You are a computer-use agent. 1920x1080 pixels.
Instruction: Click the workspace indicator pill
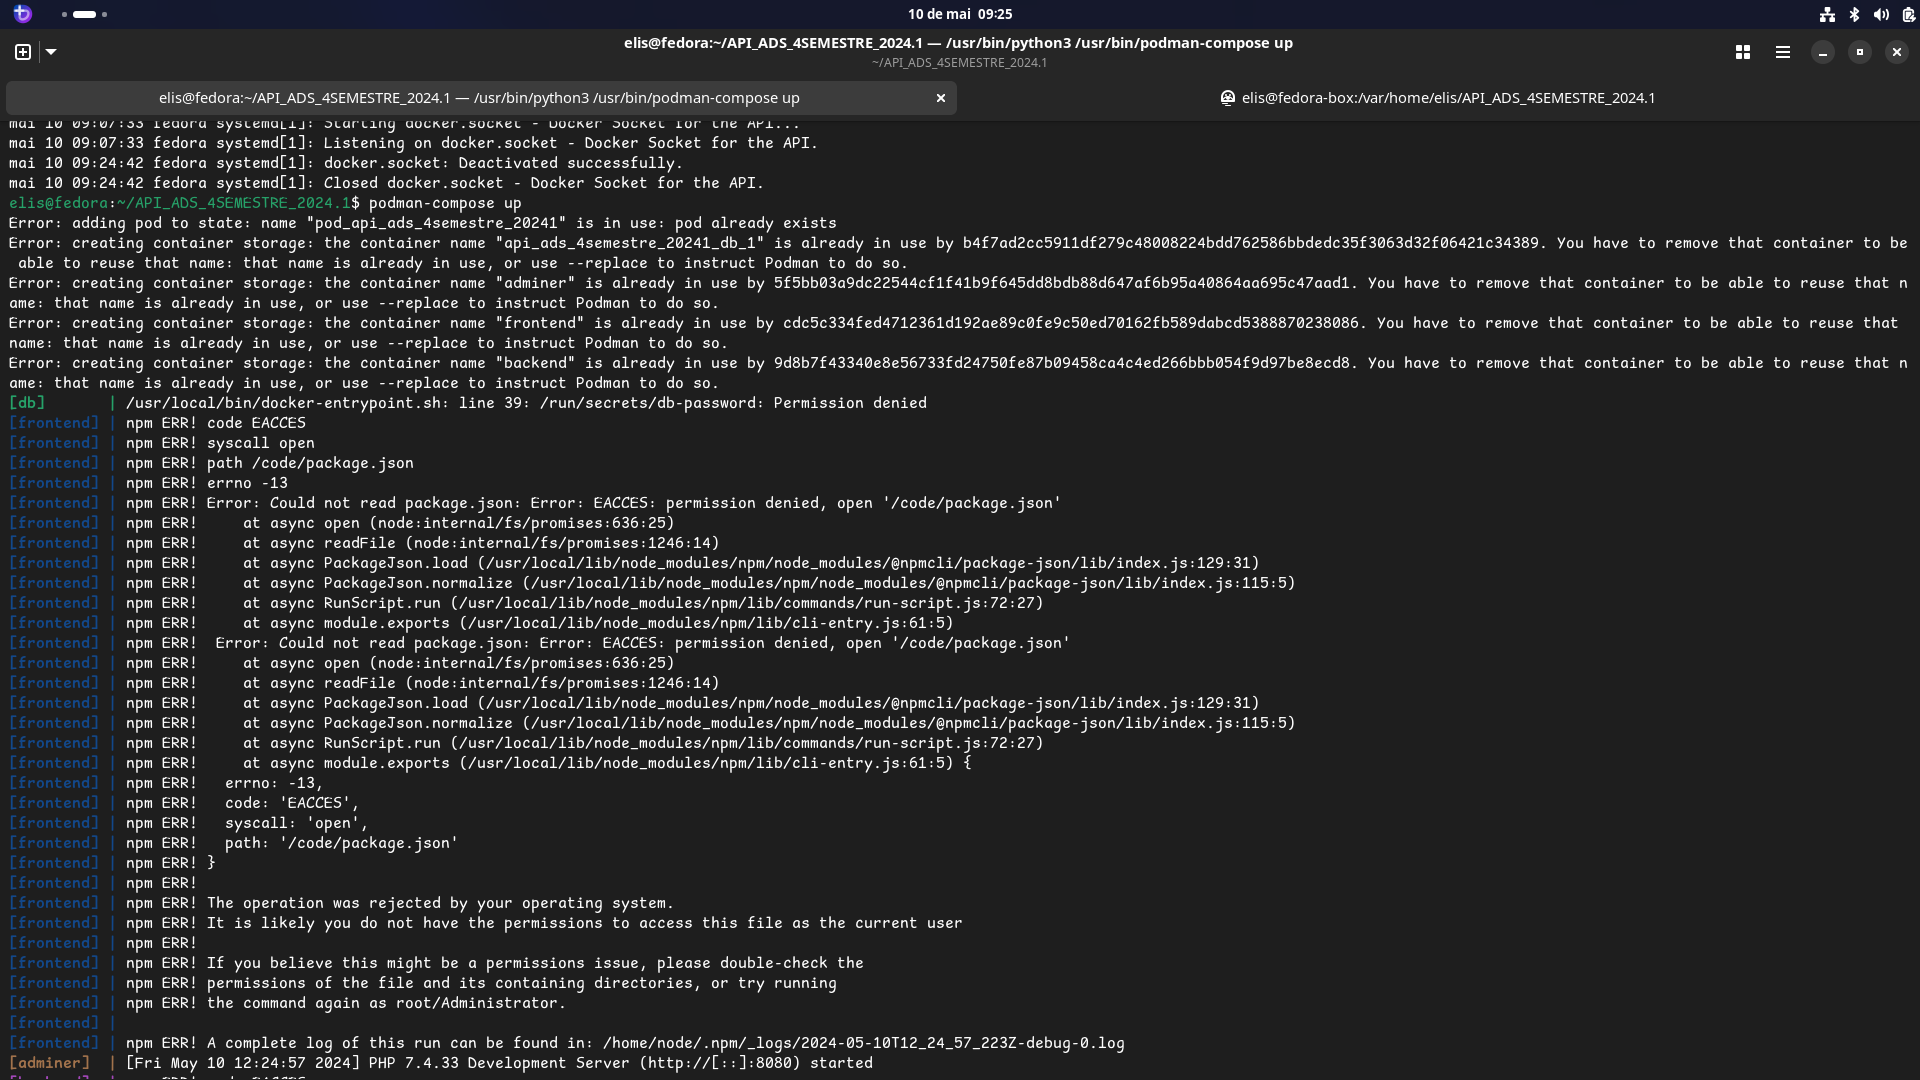tap(85, 14)
